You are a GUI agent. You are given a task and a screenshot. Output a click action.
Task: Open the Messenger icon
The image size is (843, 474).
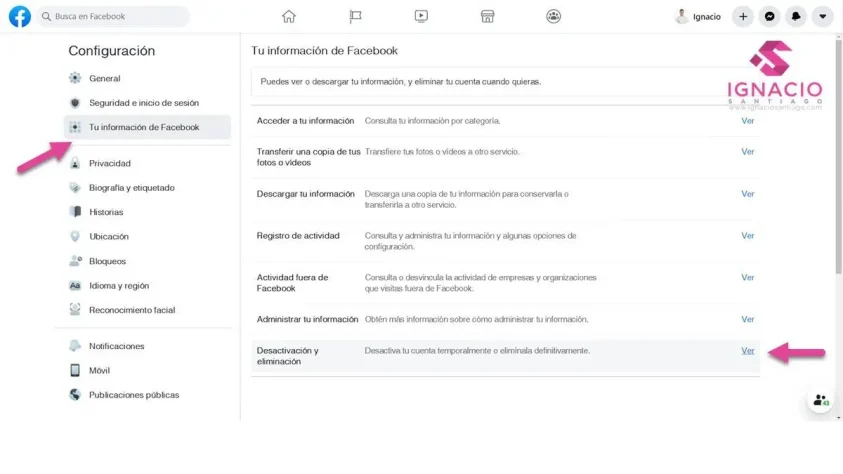point(769,17)
